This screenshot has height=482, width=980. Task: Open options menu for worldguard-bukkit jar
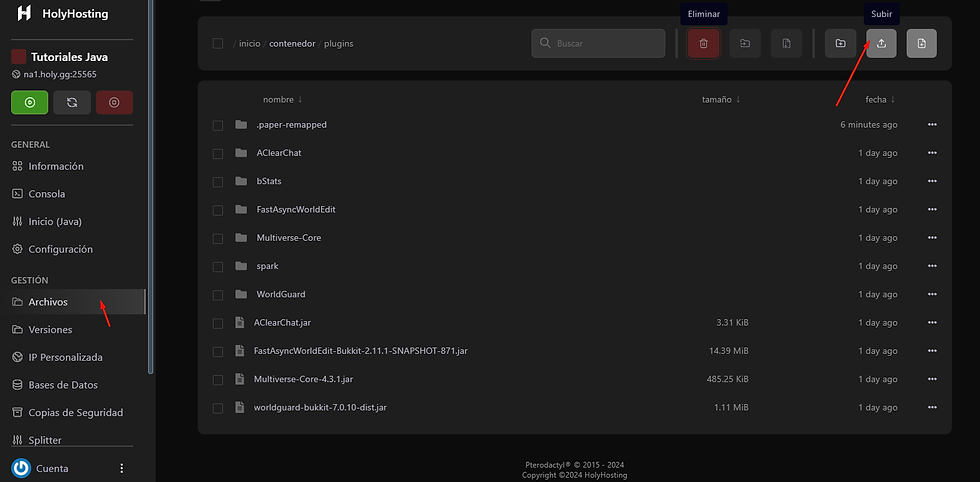click(932, 407)
